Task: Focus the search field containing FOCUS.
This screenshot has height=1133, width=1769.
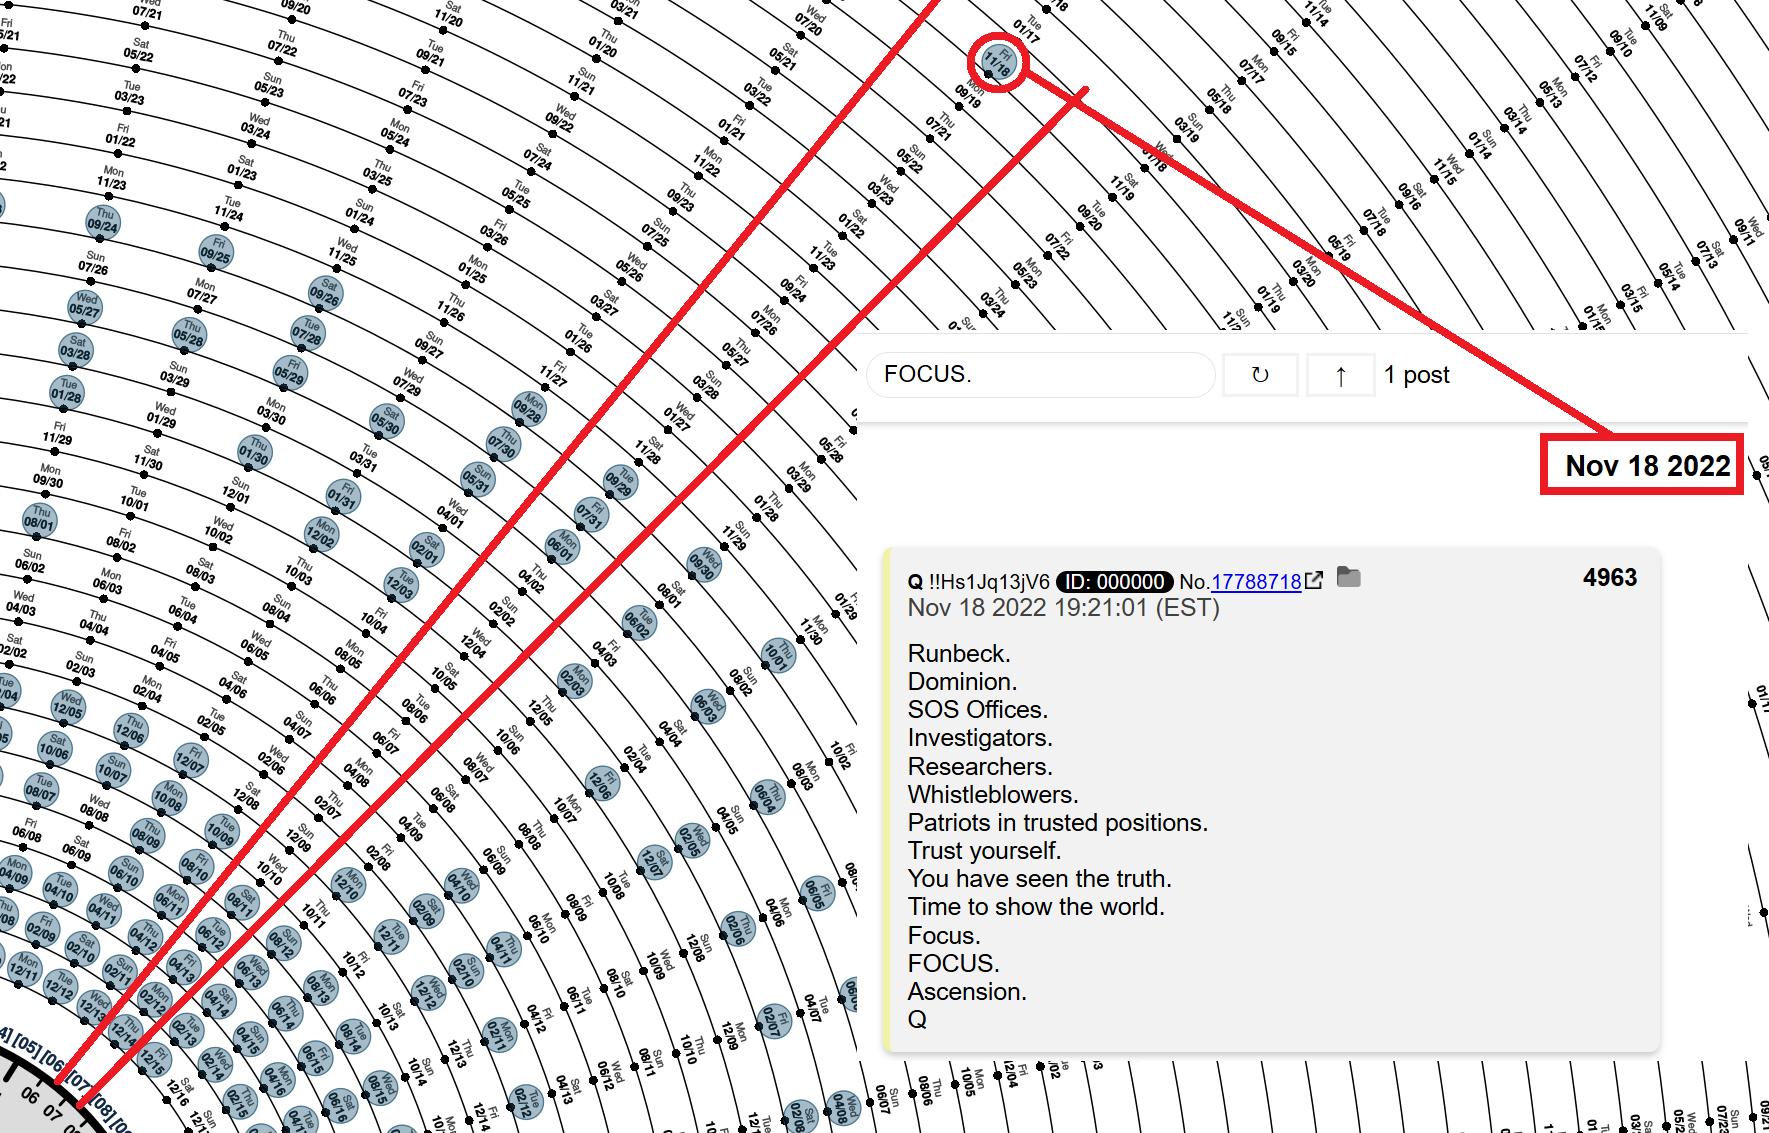Action: click(x=1040, y=374)
